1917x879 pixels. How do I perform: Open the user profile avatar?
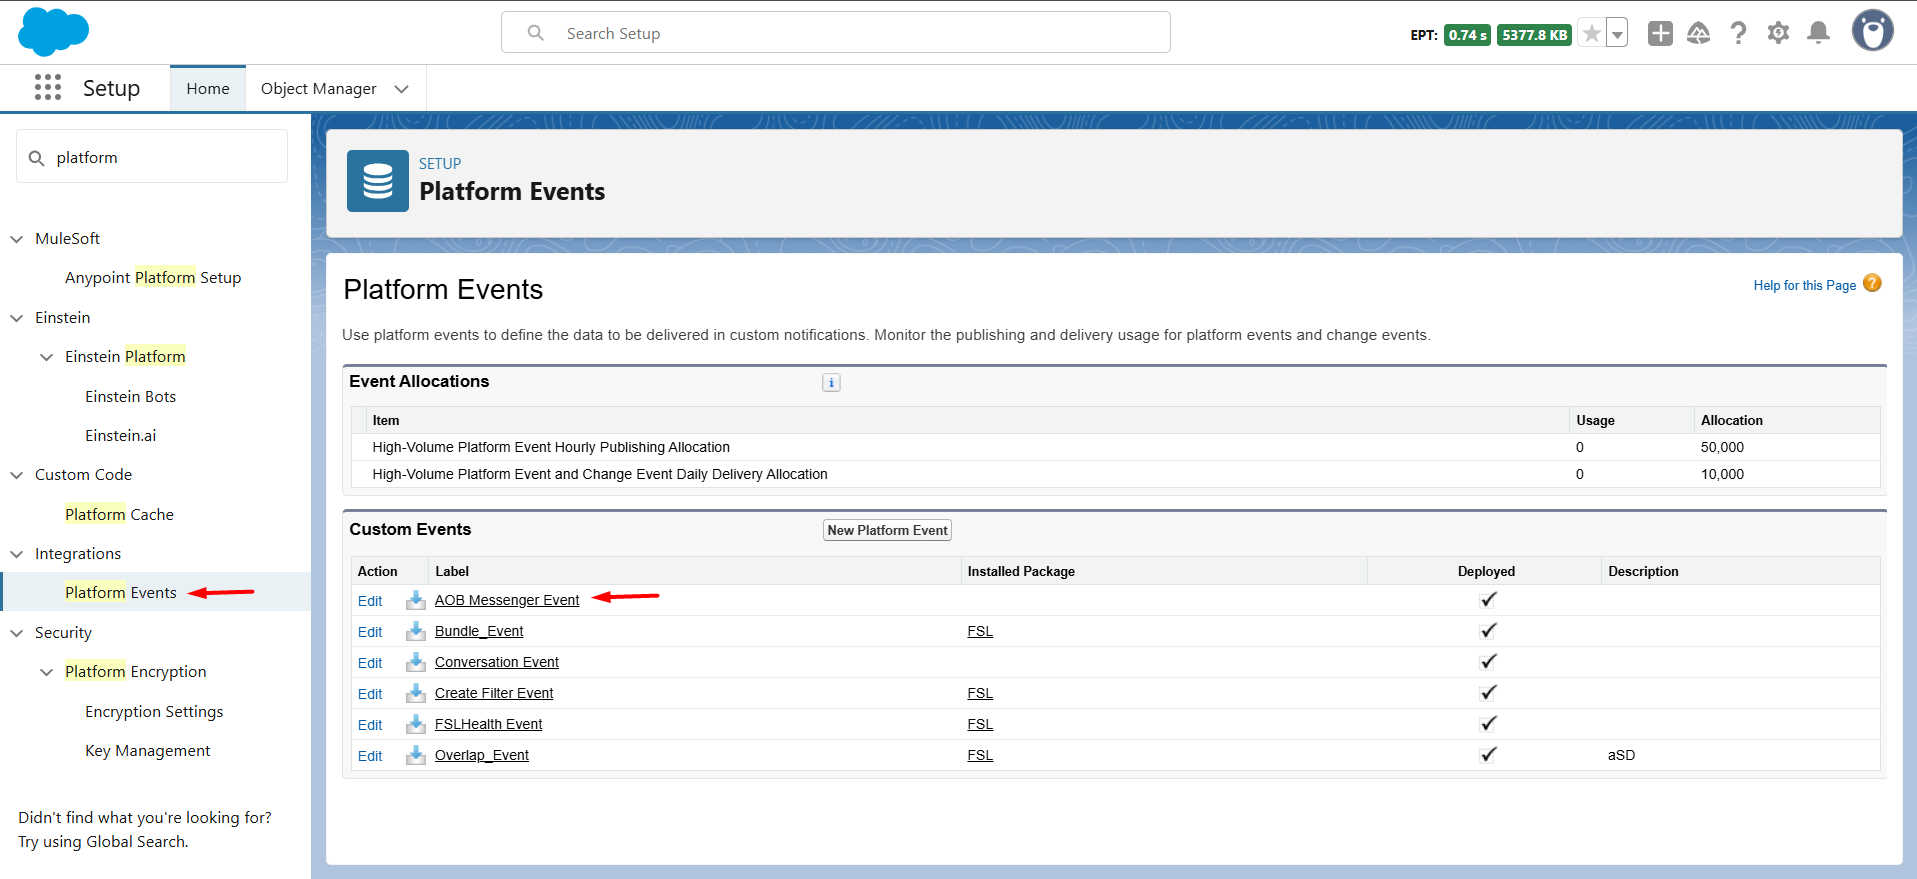[x=1872, y=31]
